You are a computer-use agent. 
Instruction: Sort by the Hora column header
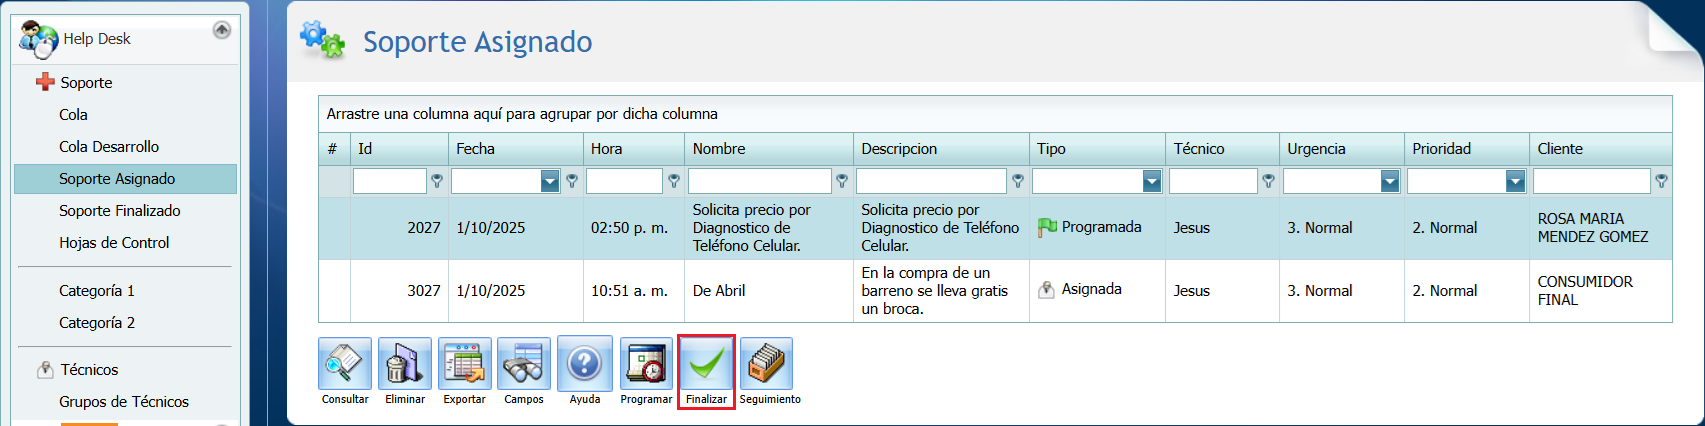pos(634,149)
